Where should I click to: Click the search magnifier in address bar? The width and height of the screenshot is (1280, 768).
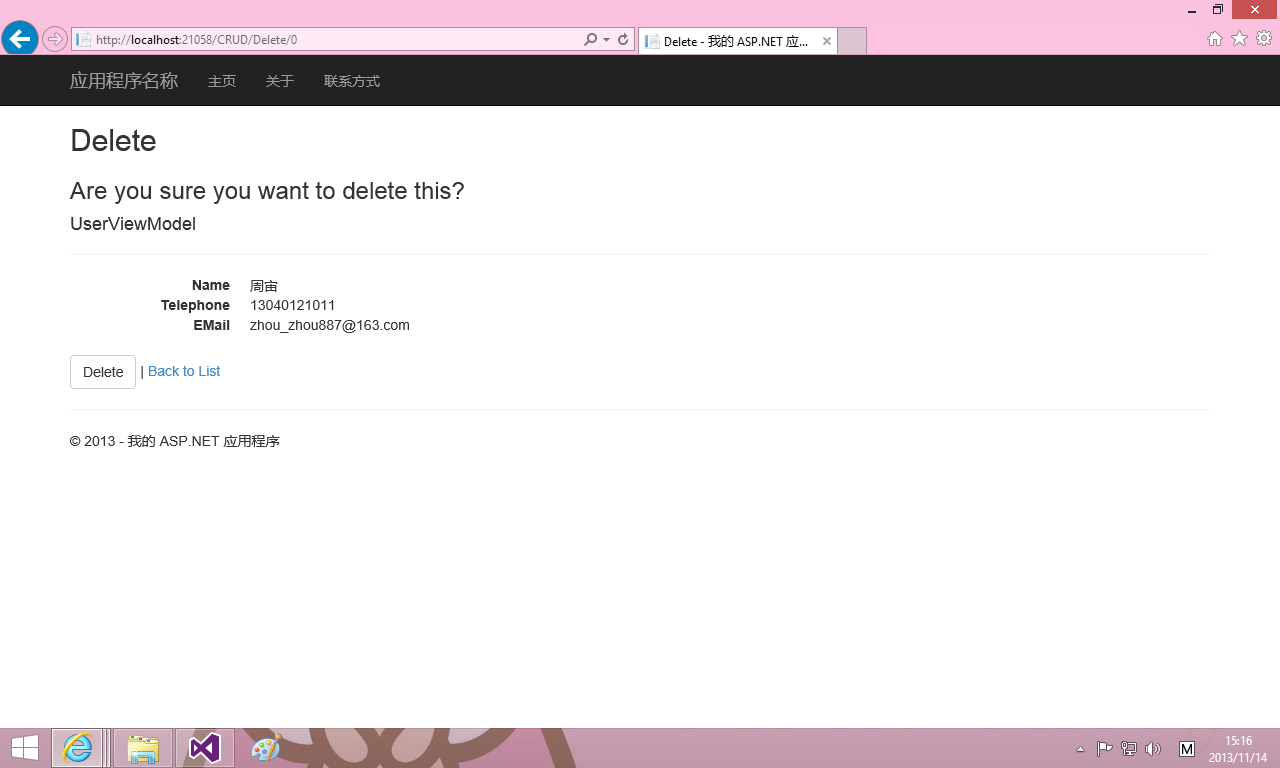[x=590, y=39]
